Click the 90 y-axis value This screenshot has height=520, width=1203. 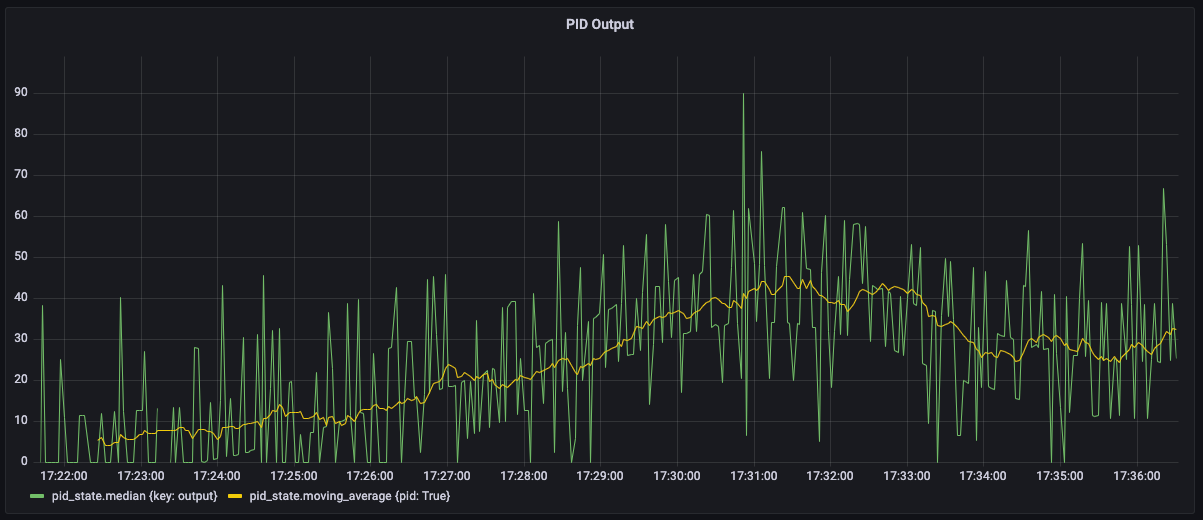click(x=20, y=93)
